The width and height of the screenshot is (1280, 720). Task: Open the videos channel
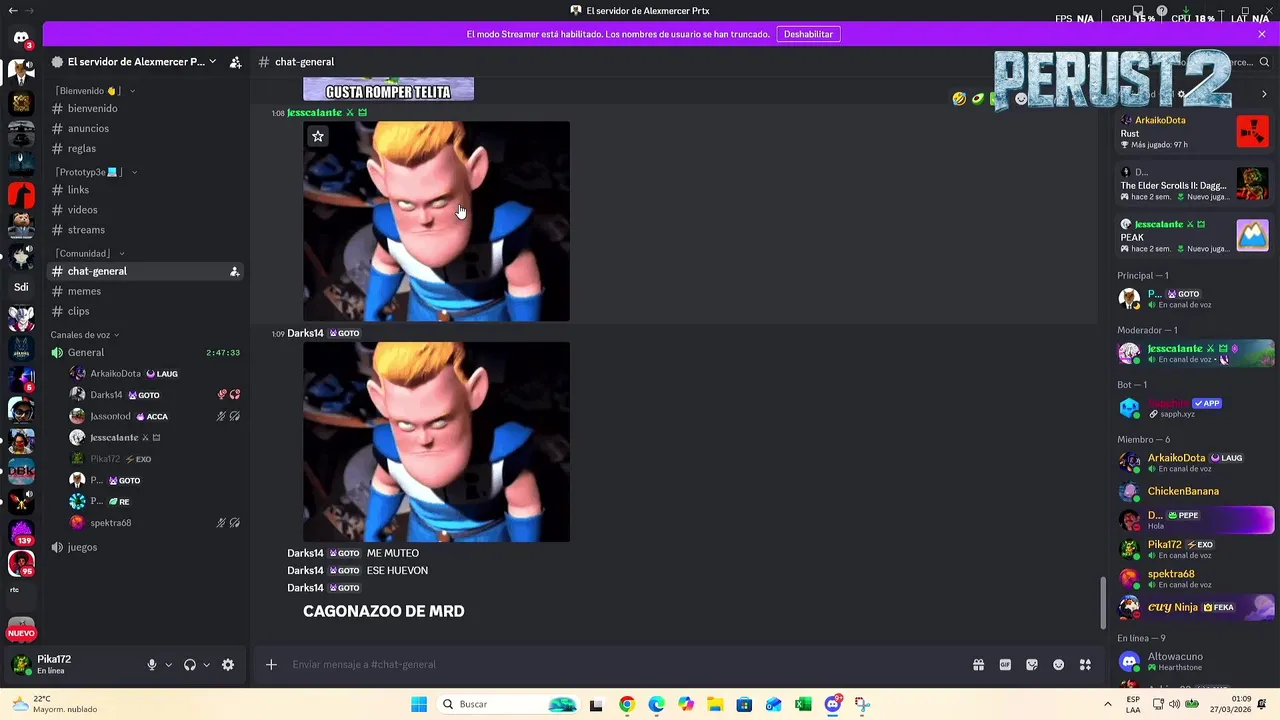click(x=147, y=210)
